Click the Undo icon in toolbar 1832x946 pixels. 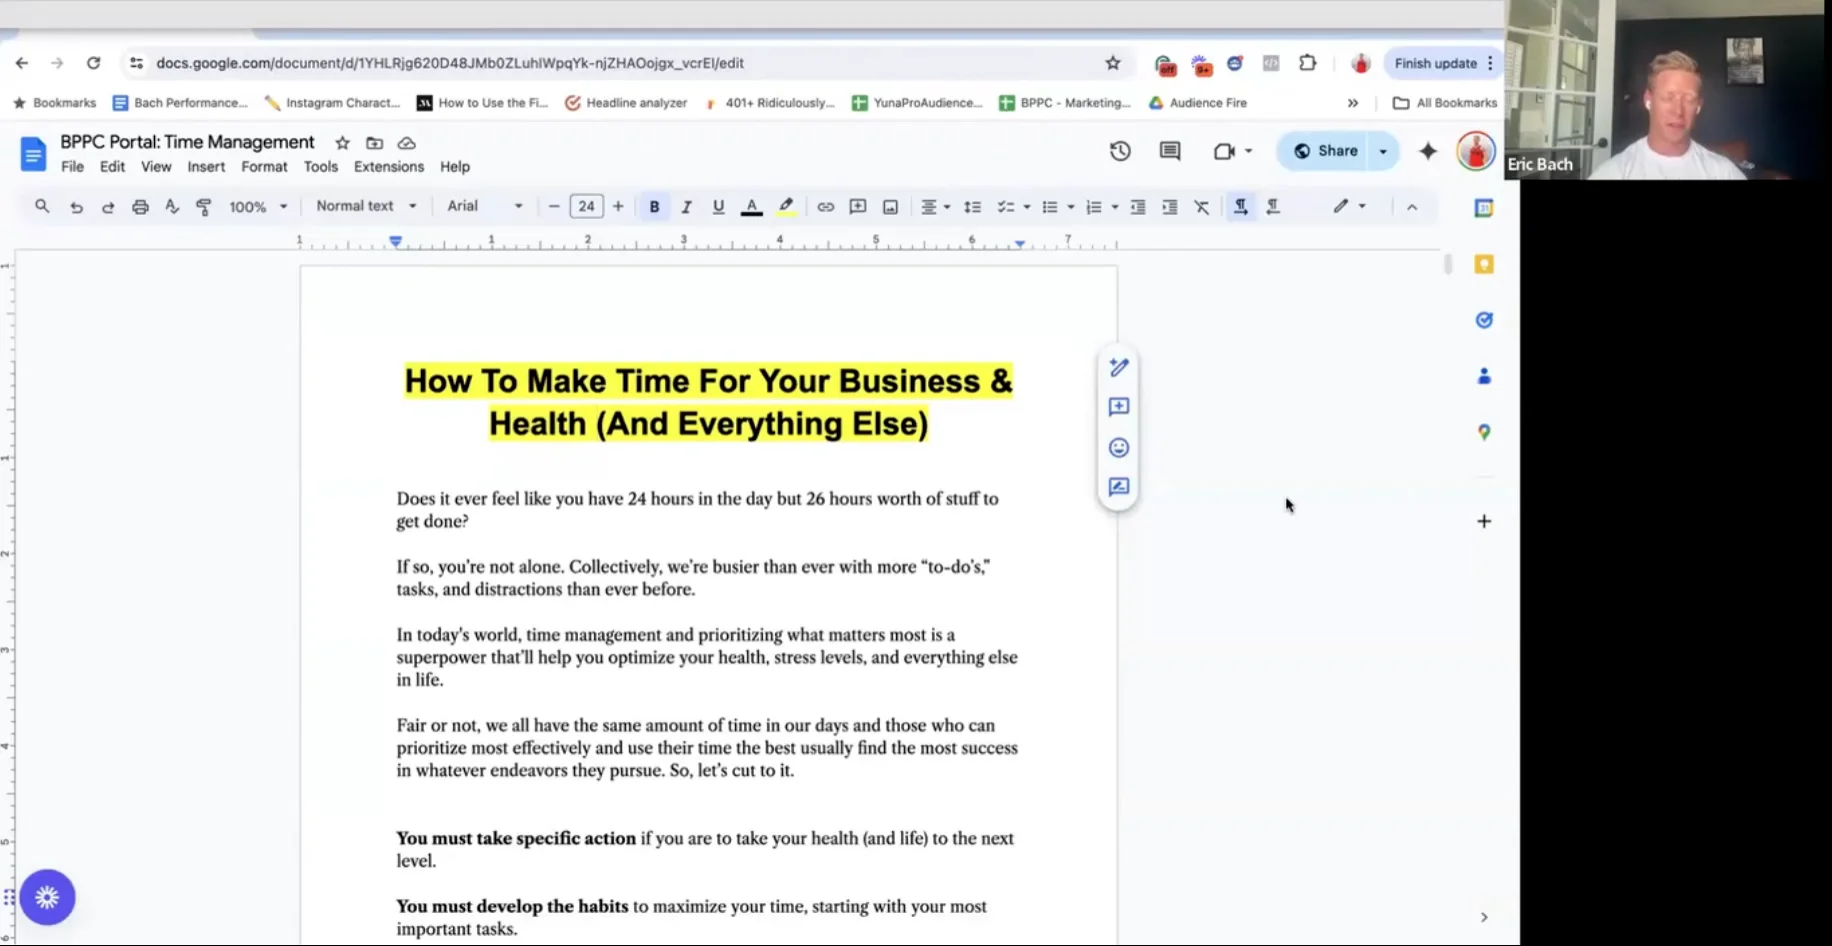pyautogui.click(x=76, y=207)
